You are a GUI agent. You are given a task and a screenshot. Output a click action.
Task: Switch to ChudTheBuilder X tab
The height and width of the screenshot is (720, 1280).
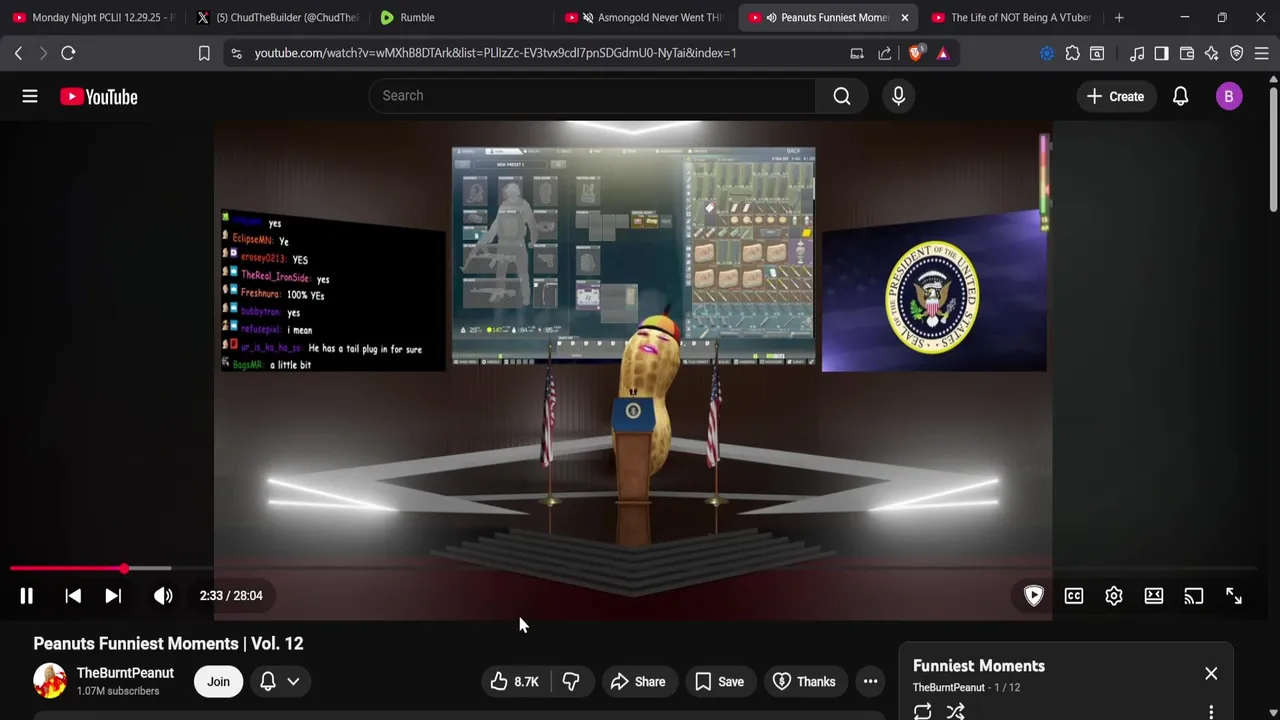[x=277, y=17]
